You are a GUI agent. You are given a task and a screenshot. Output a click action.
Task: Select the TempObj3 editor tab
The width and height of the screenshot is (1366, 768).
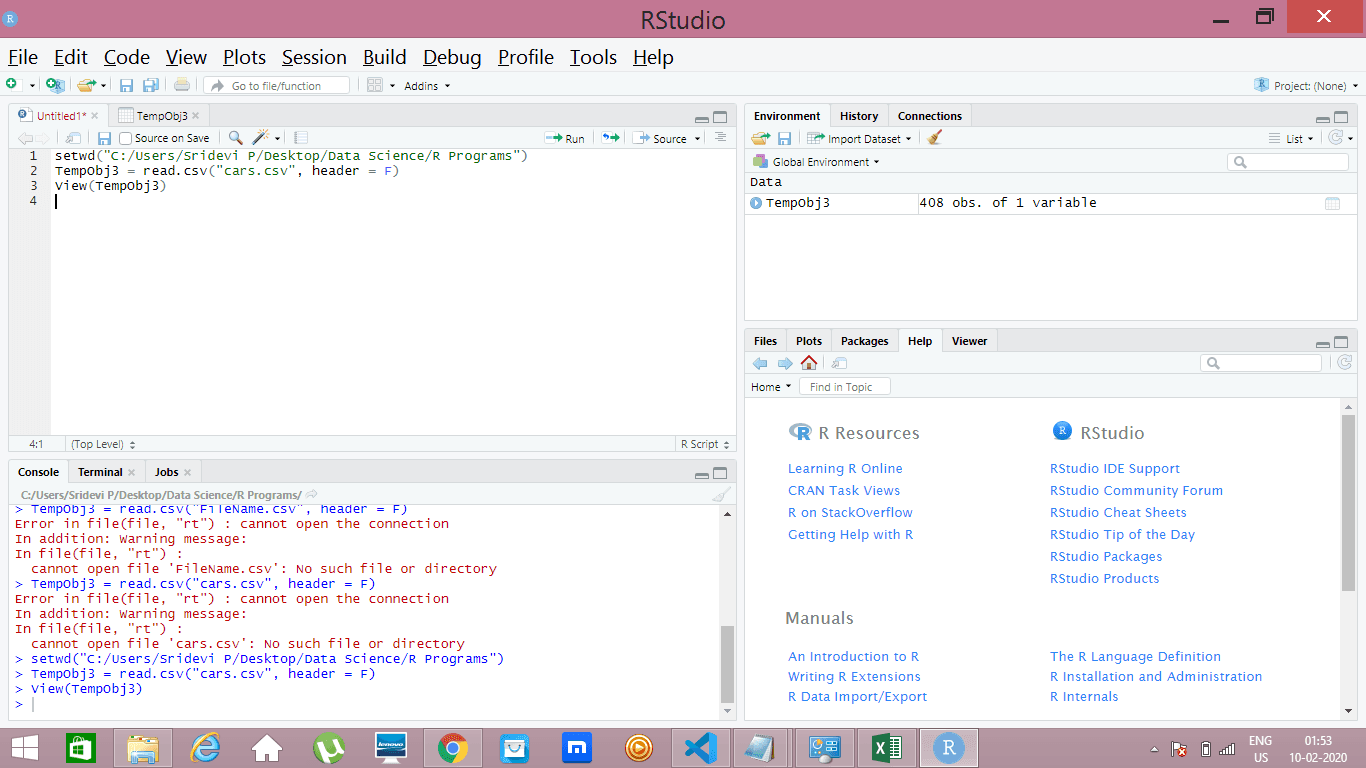click(160, 116)
